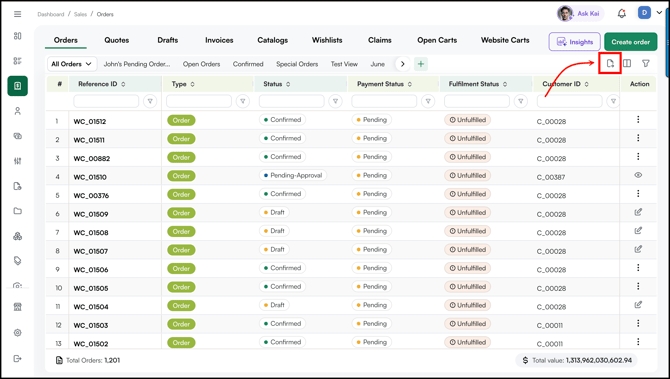Open the Insights button
The width and height of the screenshot is (670, 379).
coord(575,42)
